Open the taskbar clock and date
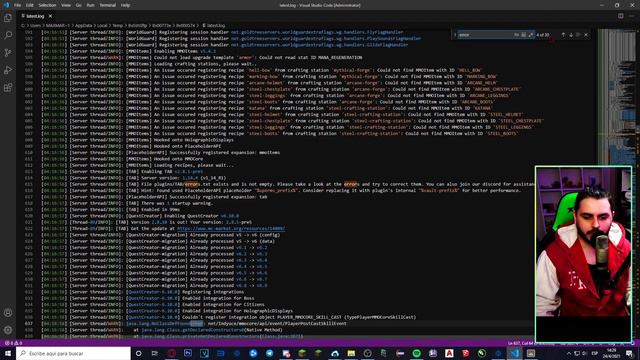 coord(611,353)
